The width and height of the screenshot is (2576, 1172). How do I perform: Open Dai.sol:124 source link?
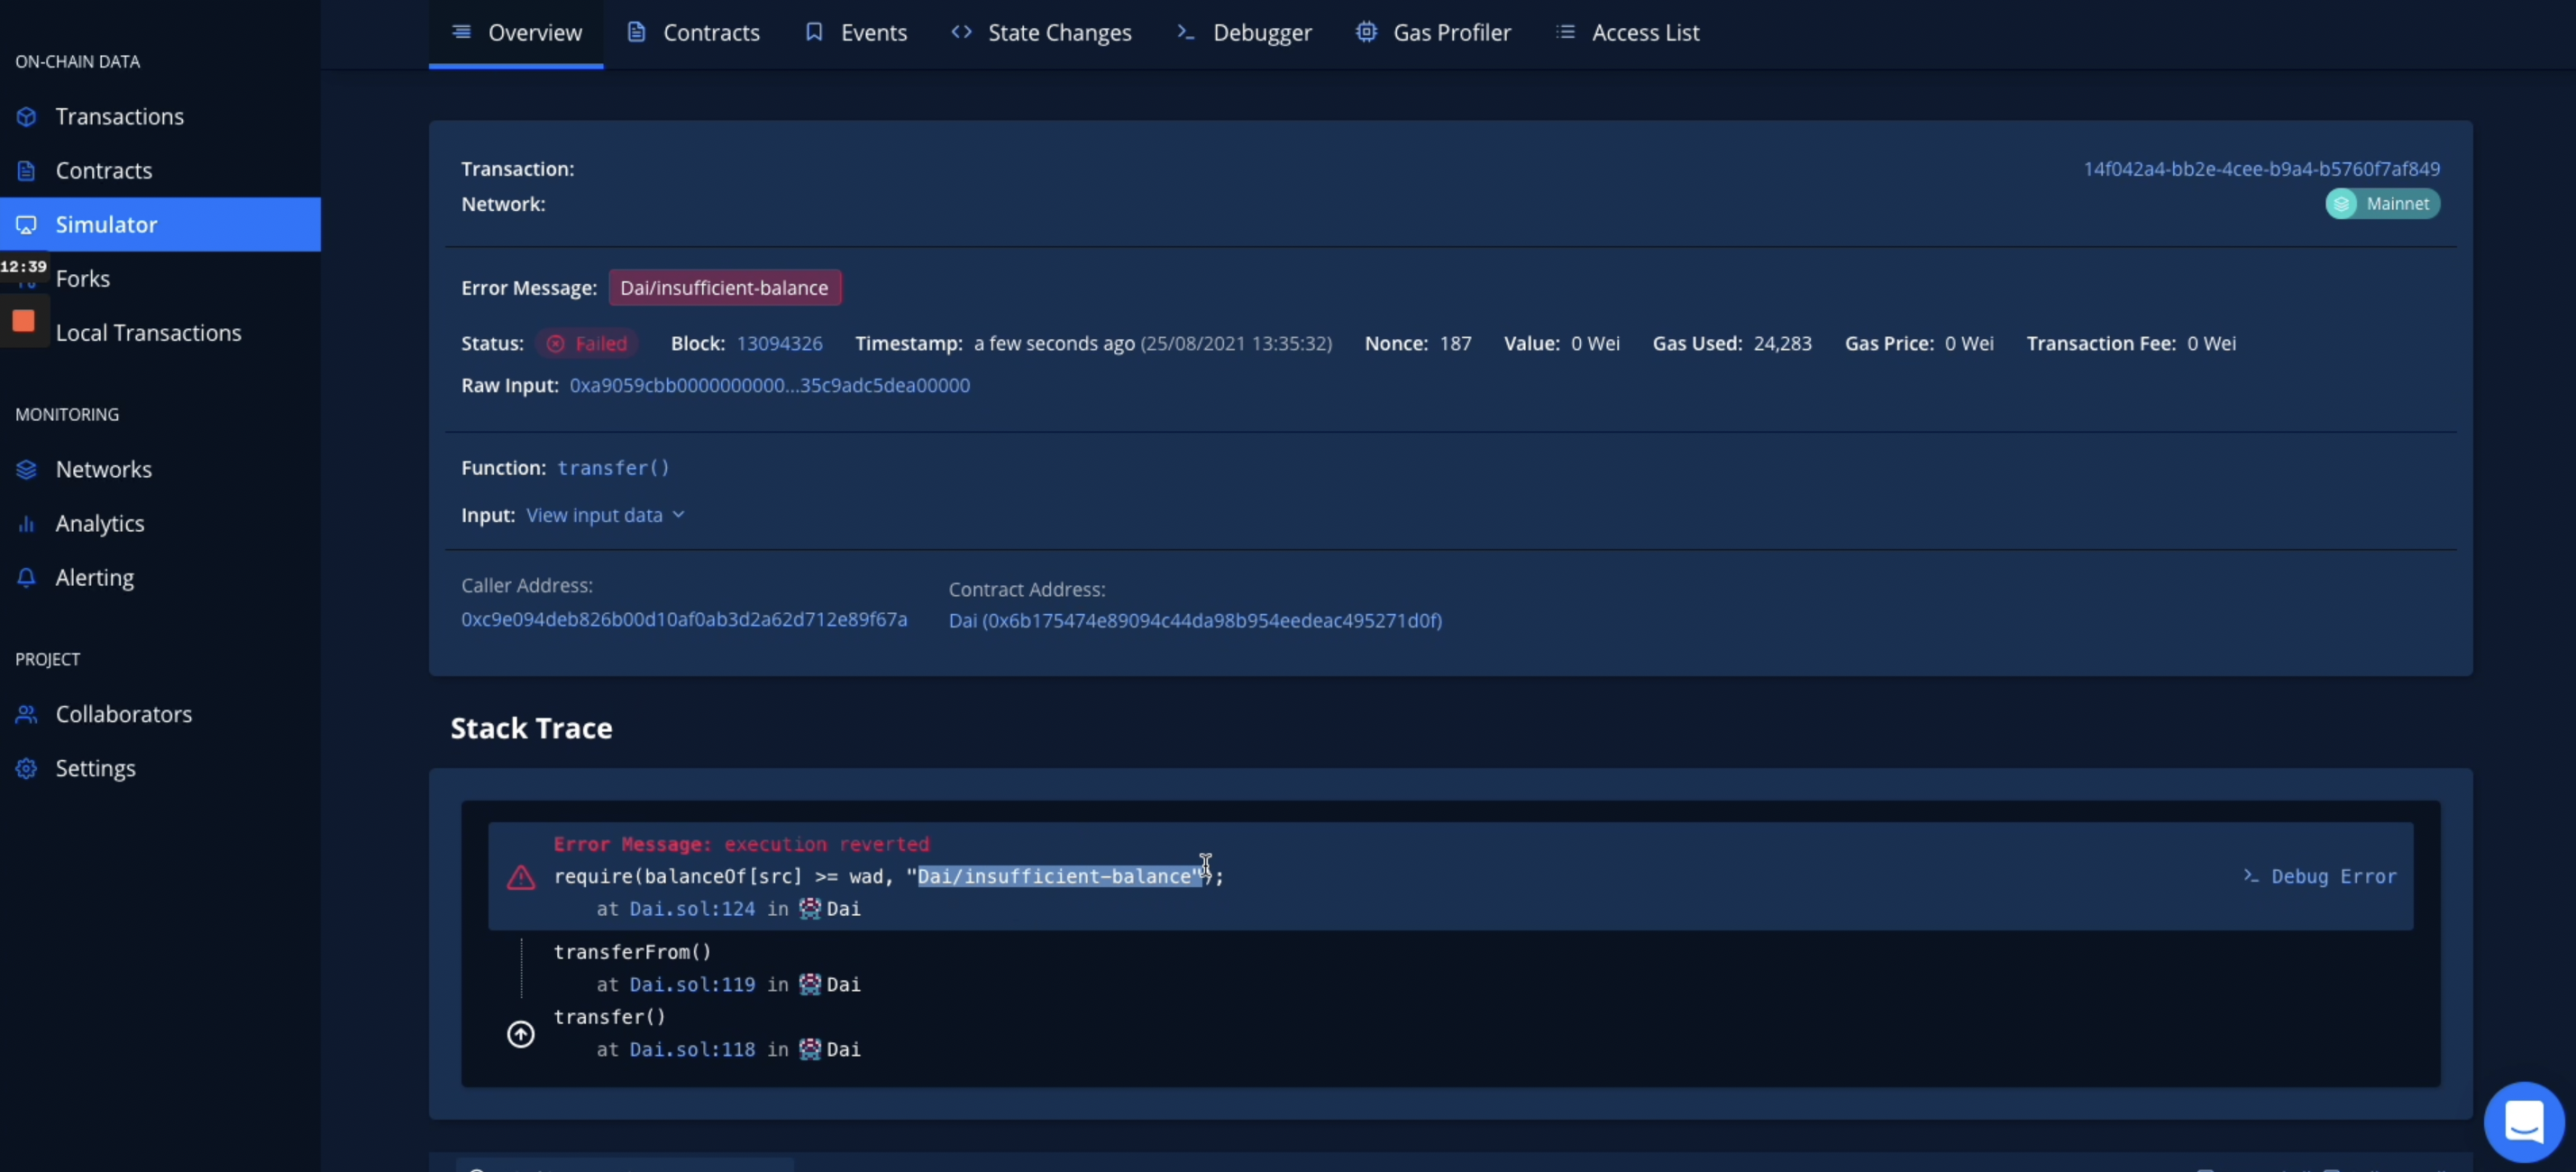692,909
